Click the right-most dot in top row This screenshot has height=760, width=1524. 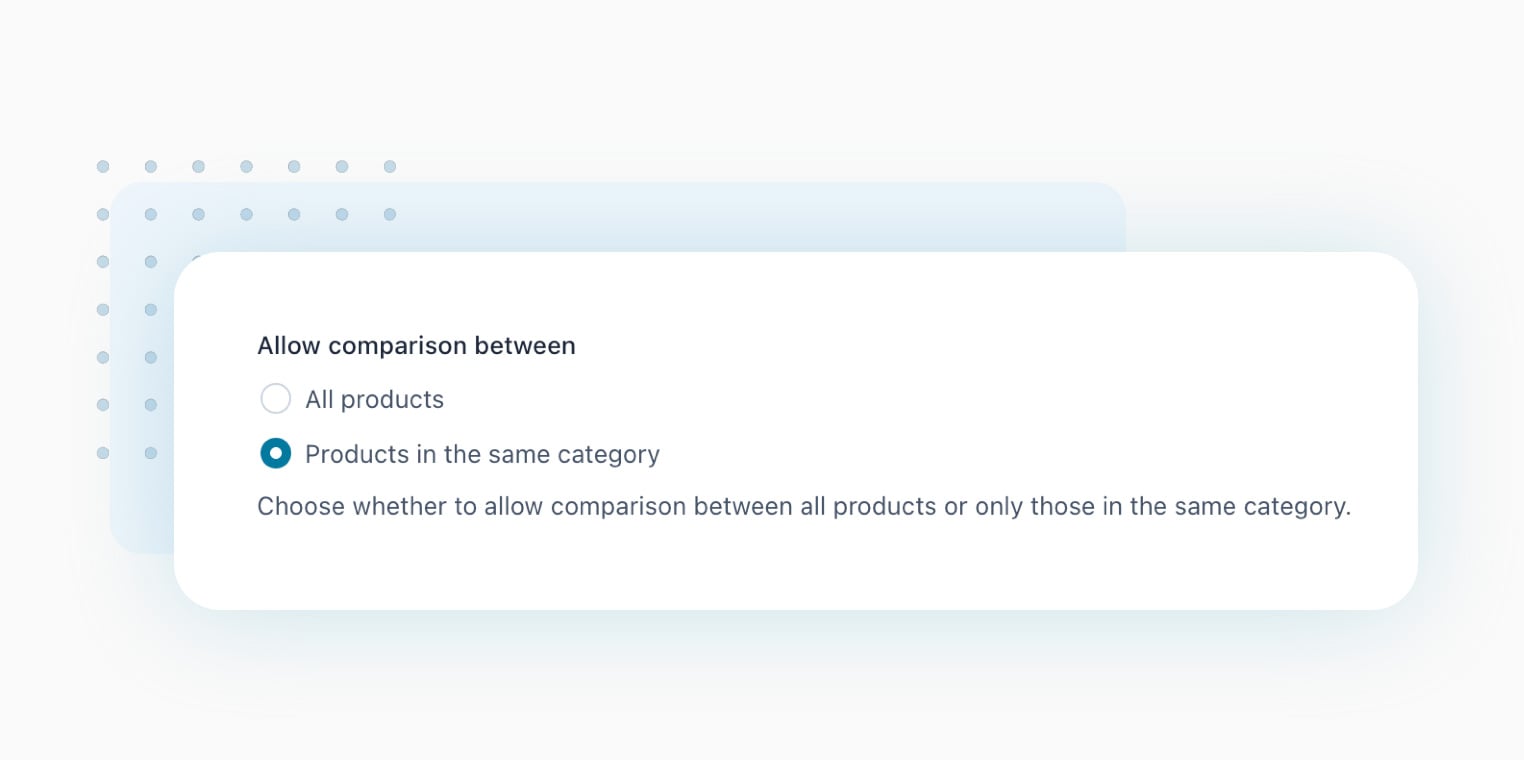point(390,166)
